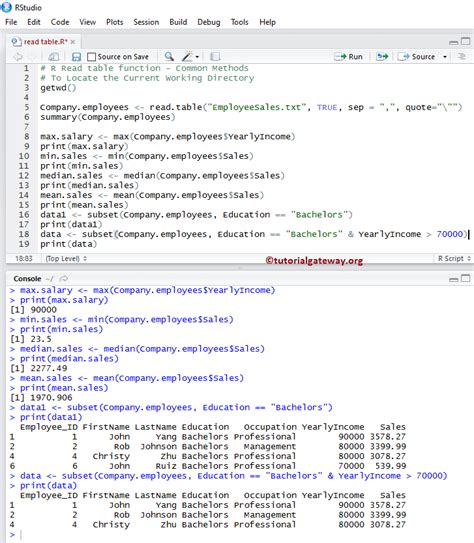Show document outline icon
The image size is (474, 543).
click(x=462, y=56)
